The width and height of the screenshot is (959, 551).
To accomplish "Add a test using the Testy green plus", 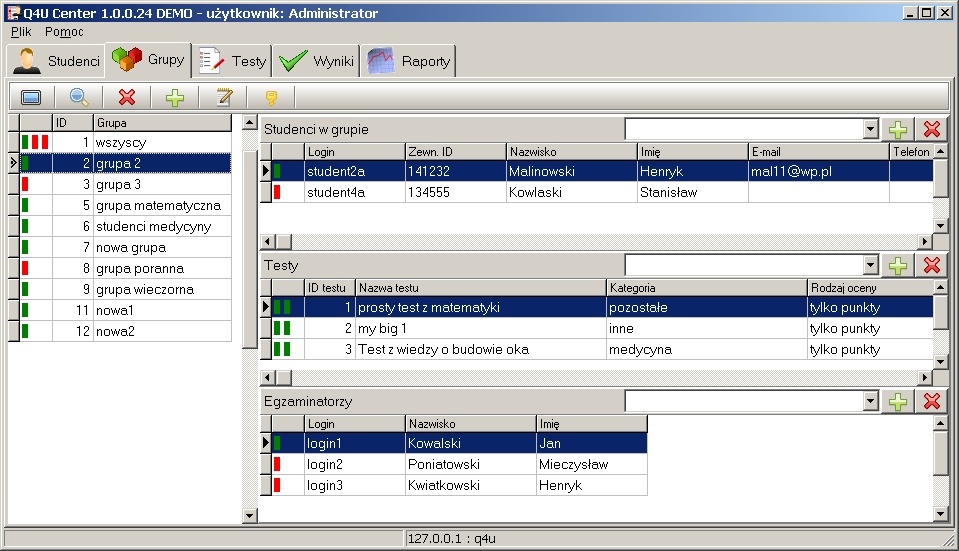I will coord(897,265).
